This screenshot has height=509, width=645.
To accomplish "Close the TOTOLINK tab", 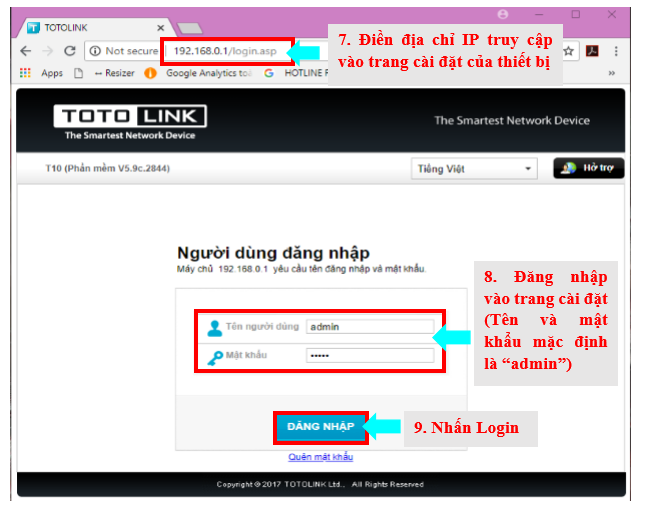I will [x=160, y=28].
